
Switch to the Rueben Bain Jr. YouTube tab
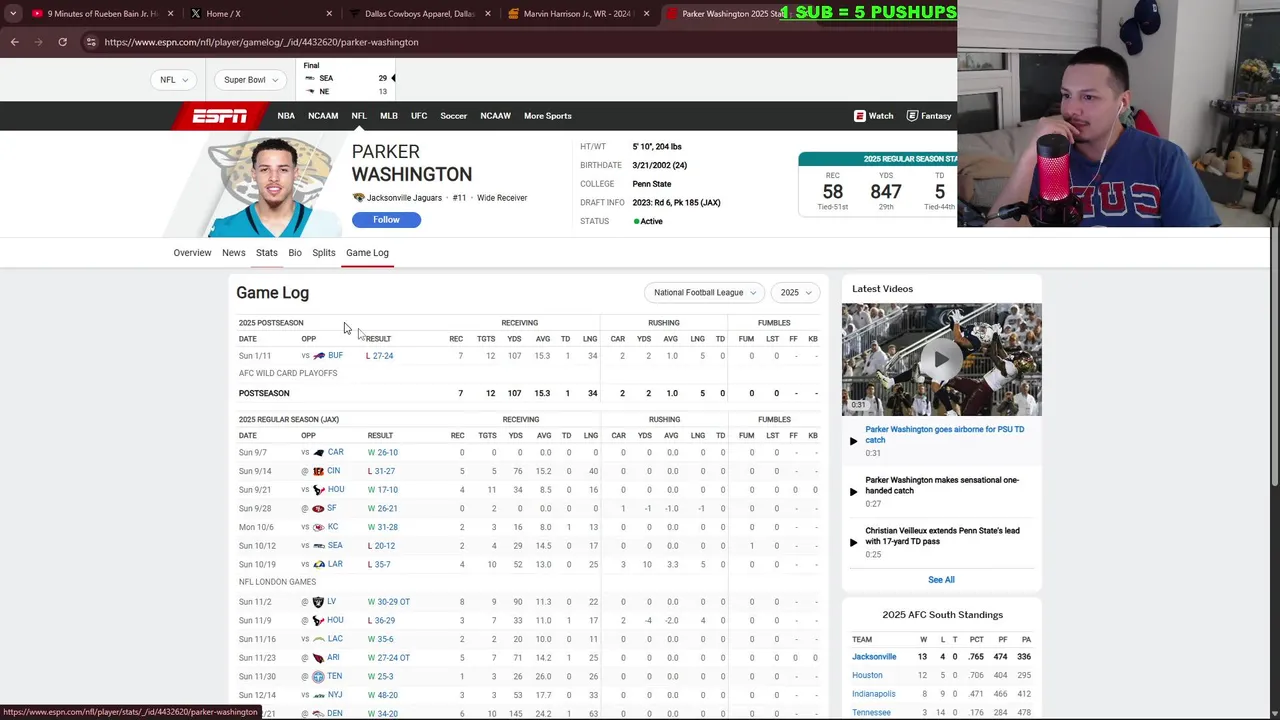click(x=103, y=14)
